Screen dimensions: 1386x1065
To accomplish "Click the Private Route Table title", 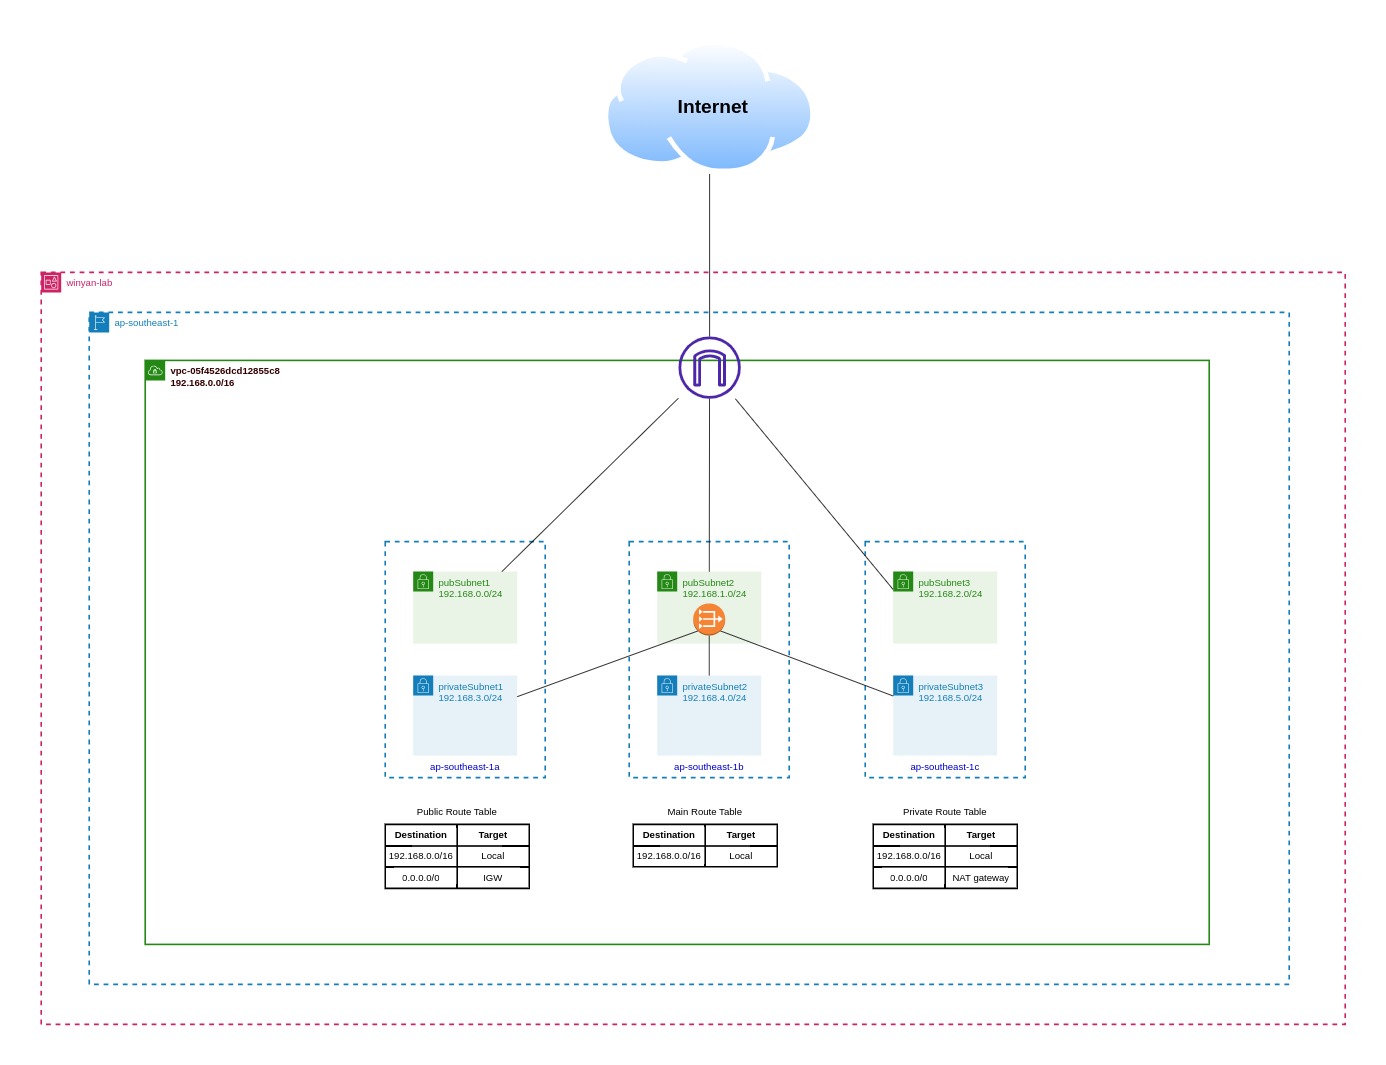I will [945, 812].
